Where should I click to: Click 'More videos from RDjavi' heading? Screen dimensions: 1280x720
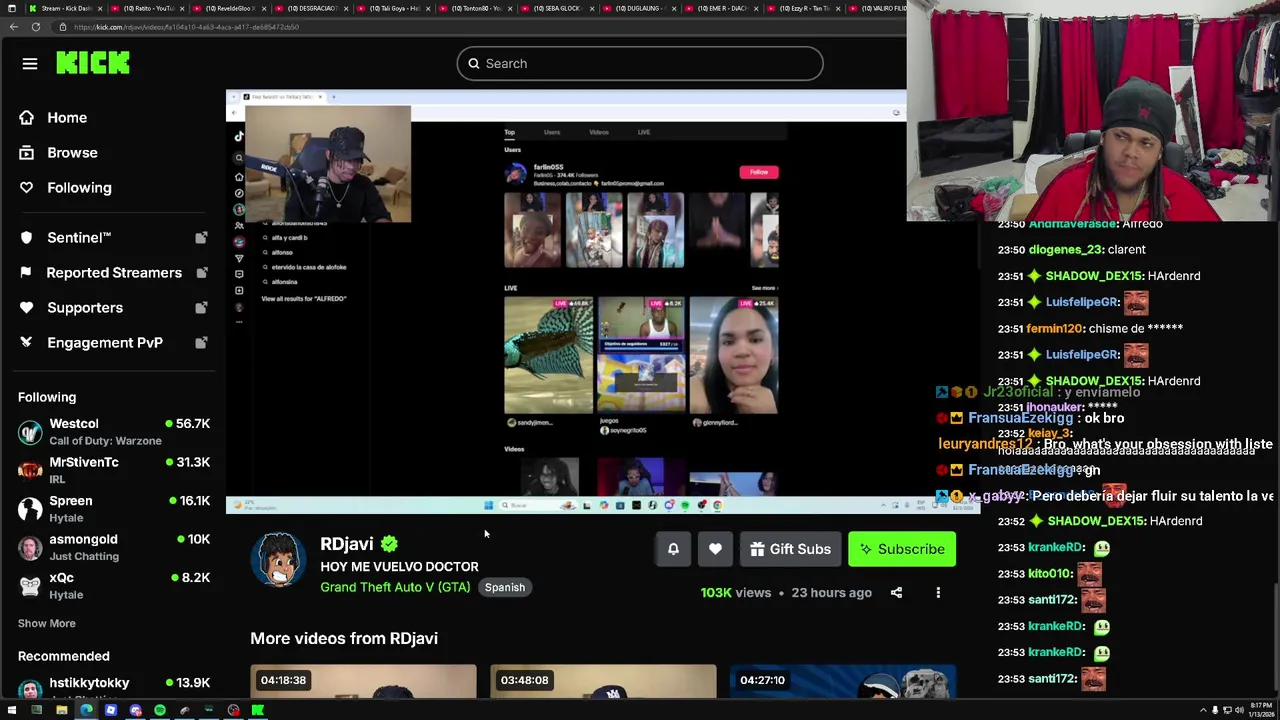click(344, 638)
